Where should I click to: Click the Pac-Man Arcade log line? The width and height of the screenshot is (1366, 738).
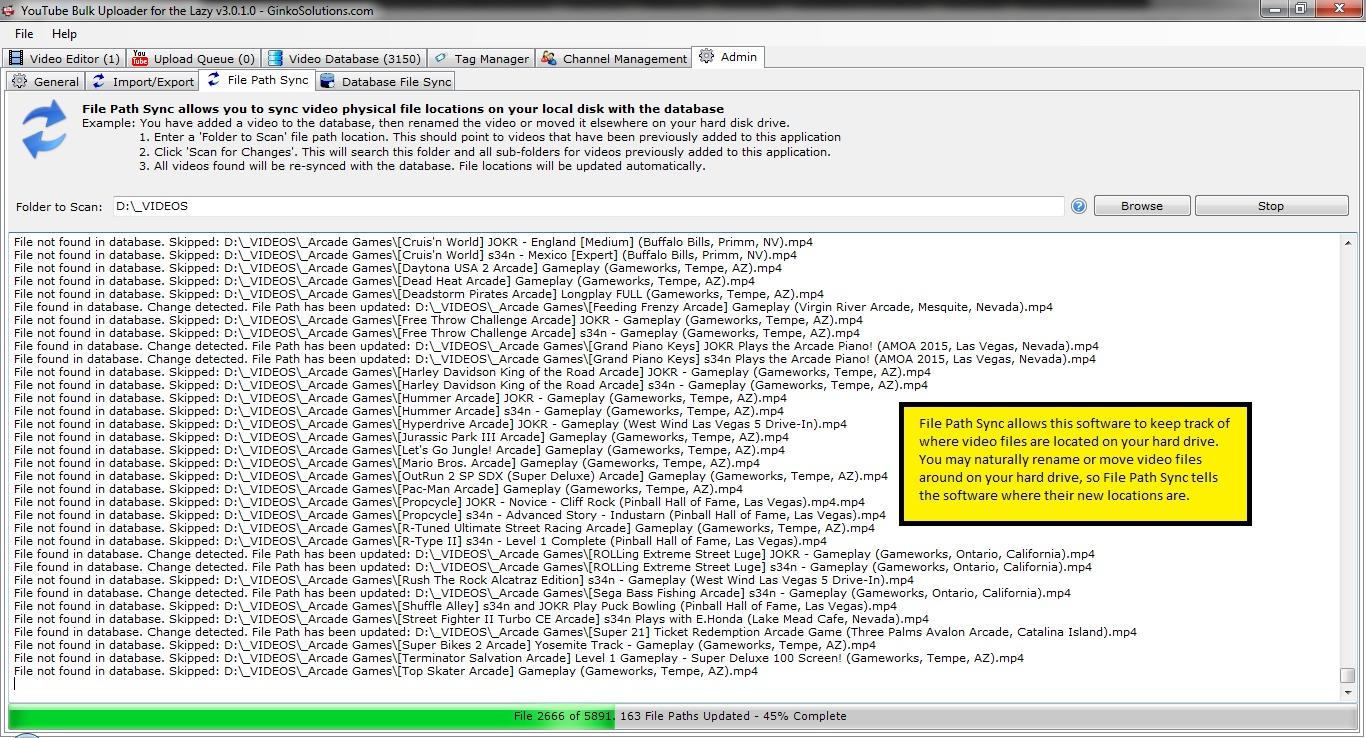378,489
